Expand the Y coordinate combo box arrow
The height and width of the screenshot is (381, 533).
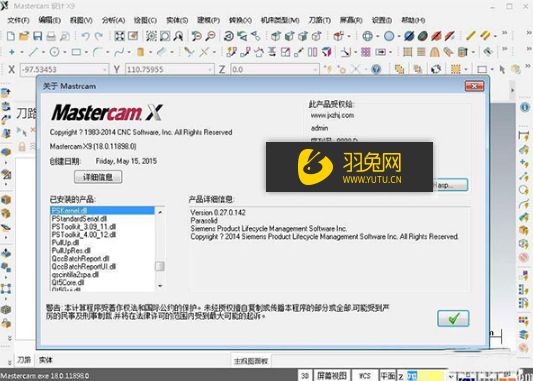click(210, 70)
